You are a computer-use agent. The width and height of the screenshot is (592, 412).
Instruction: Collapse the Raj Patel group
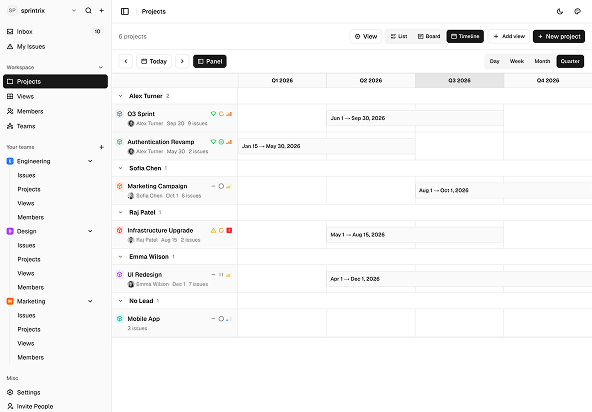[120, 212]
